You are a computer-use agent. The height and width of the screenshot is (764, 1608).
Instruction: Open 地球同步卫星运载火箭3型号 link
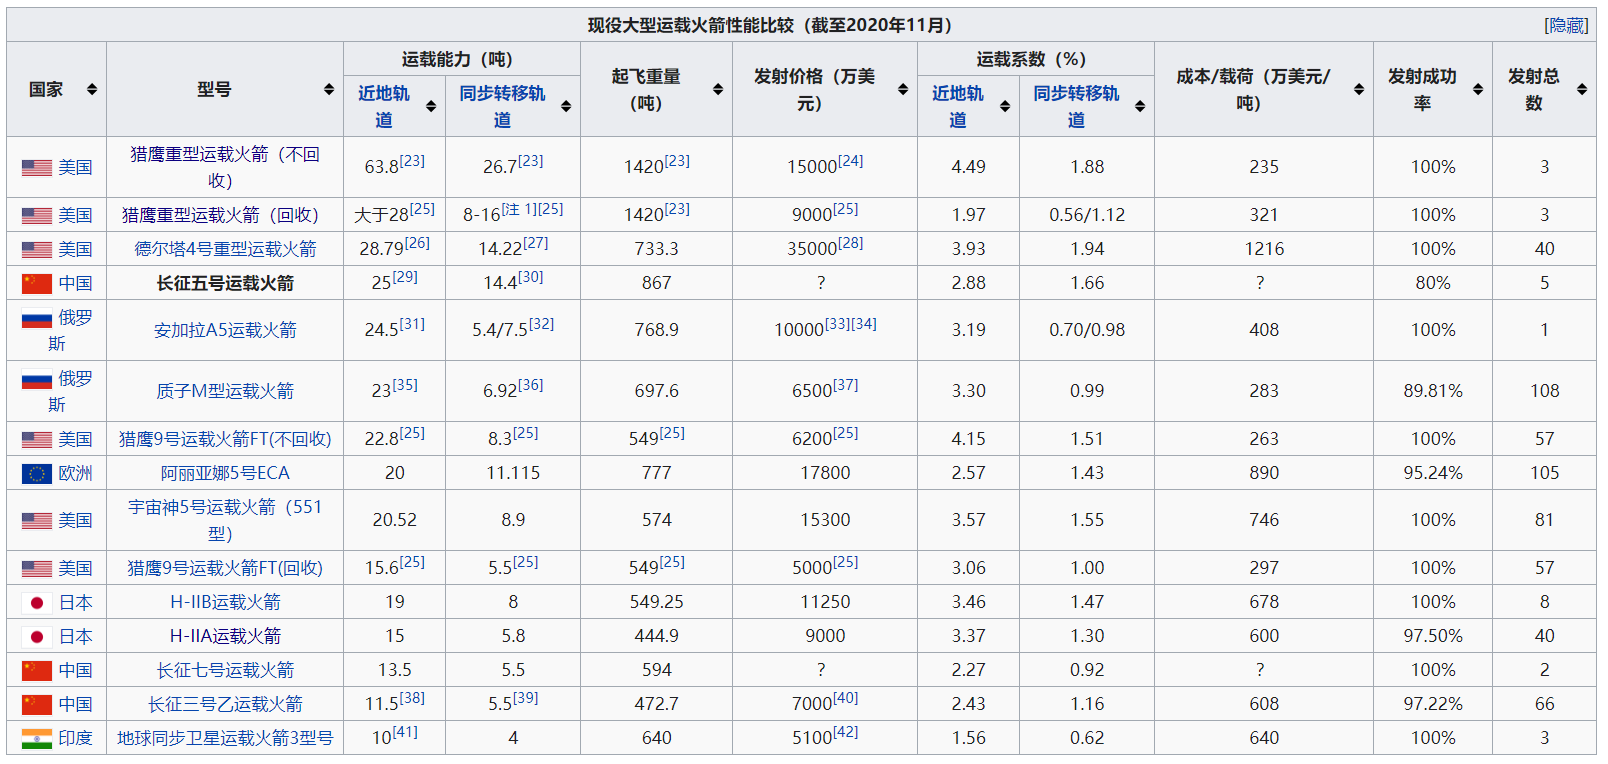tap(225, 738)
